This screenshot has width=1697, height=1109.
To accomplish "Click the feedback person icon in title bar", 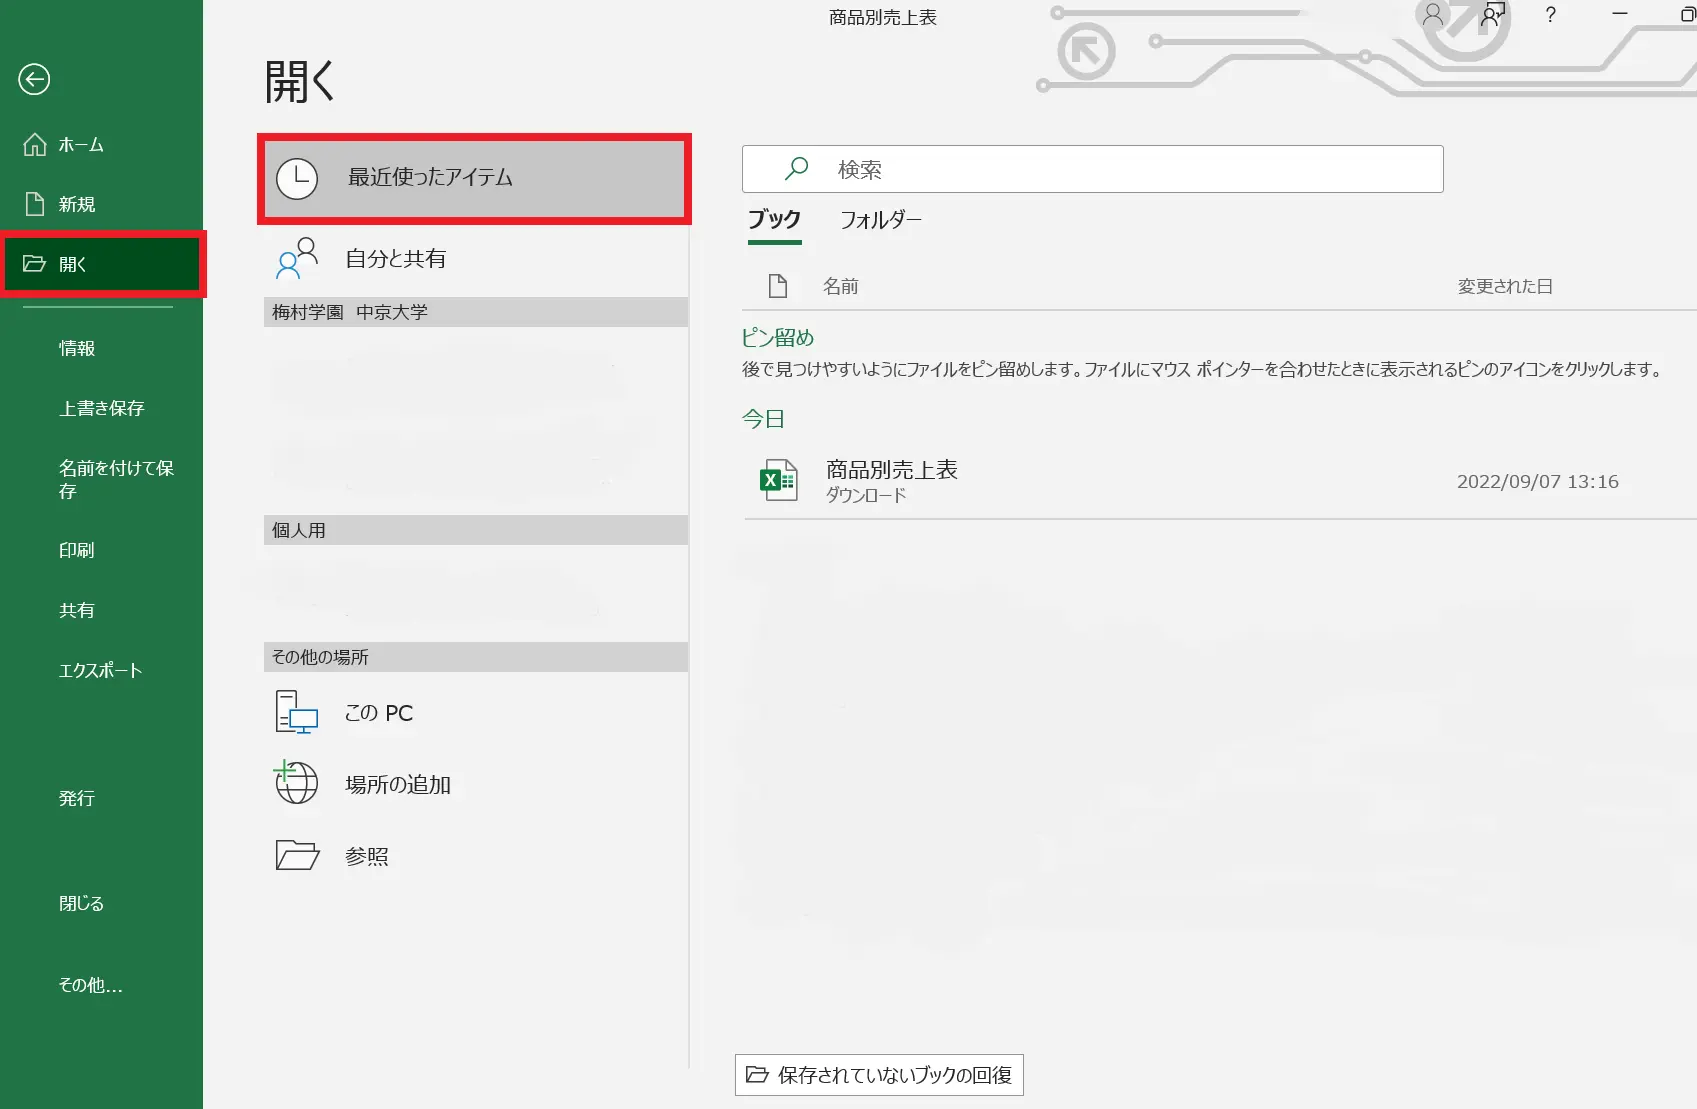I will [x=1493, y=14].
